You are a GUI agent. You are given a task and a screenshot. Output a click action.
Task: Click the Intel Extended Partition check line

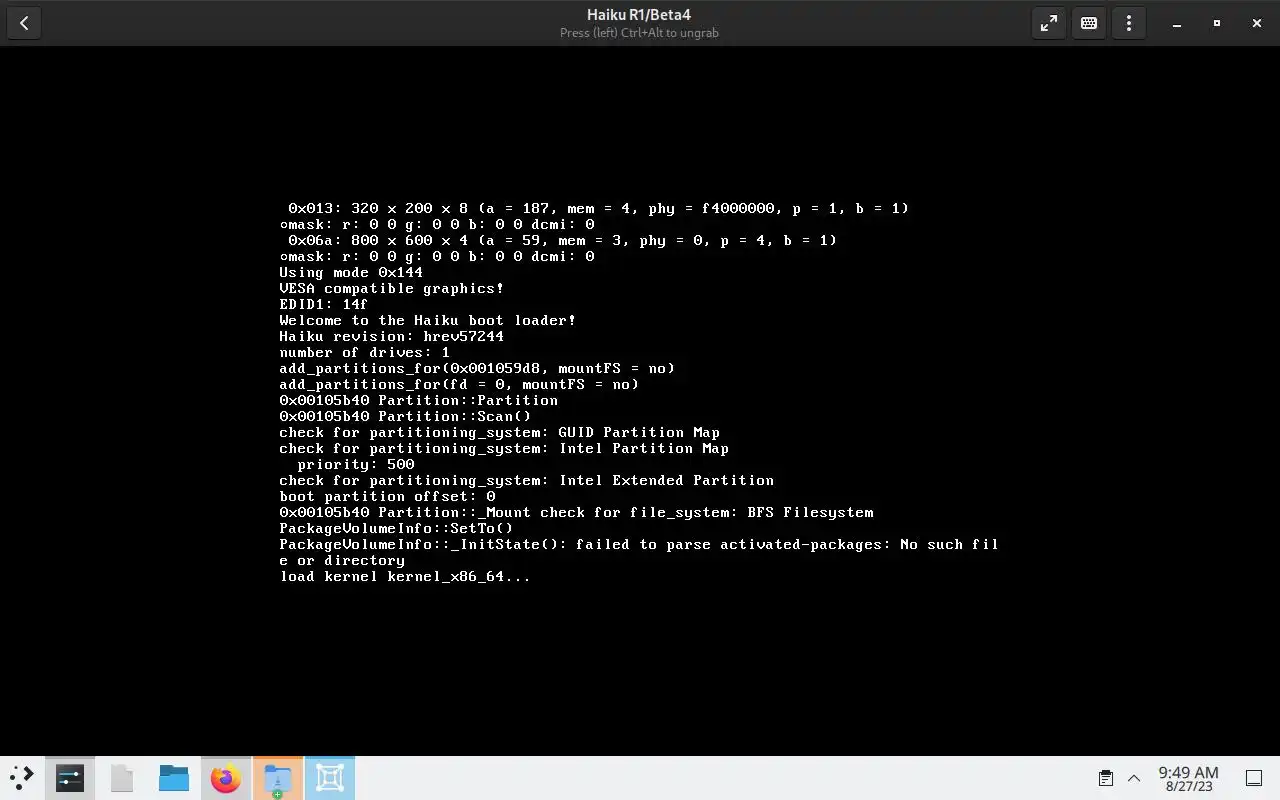point(527,480)
